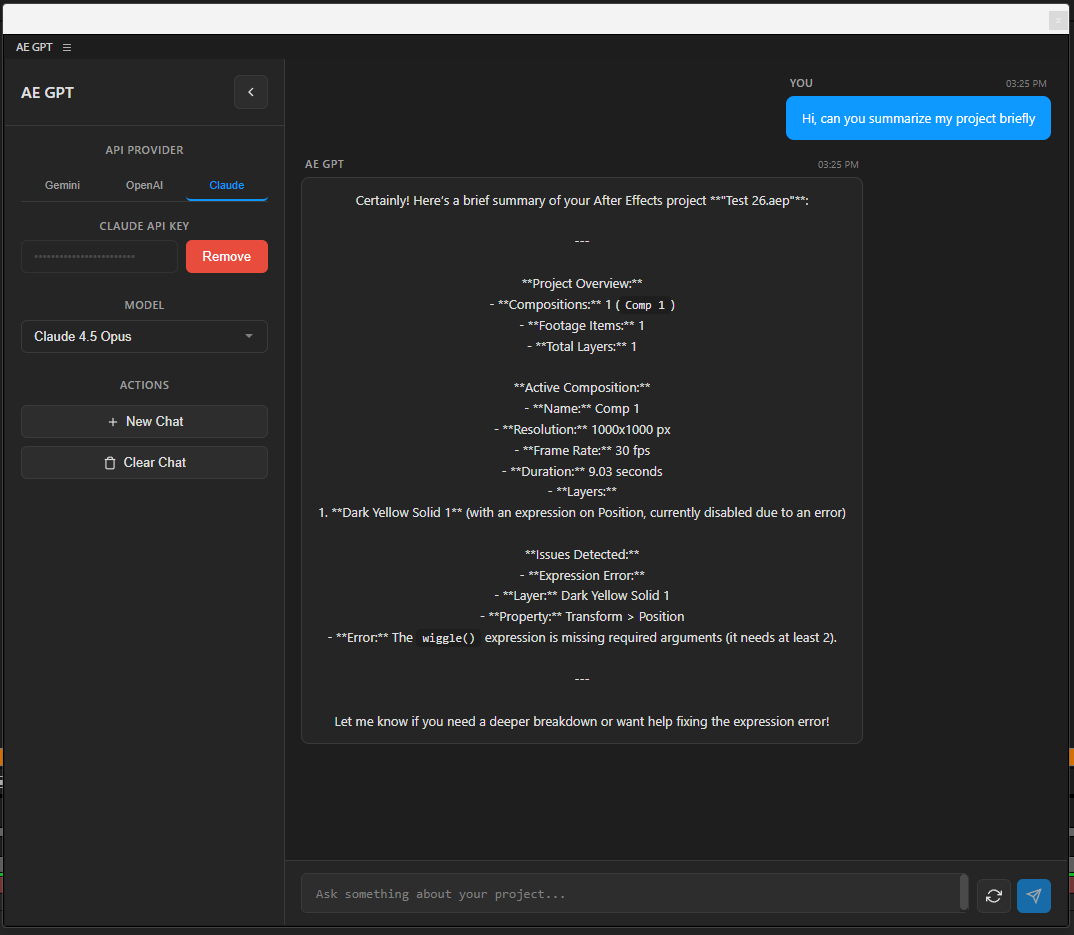Click the model selector chevron arrow
The width and height of the screenshot is (1074, 935).
point(248,336)
